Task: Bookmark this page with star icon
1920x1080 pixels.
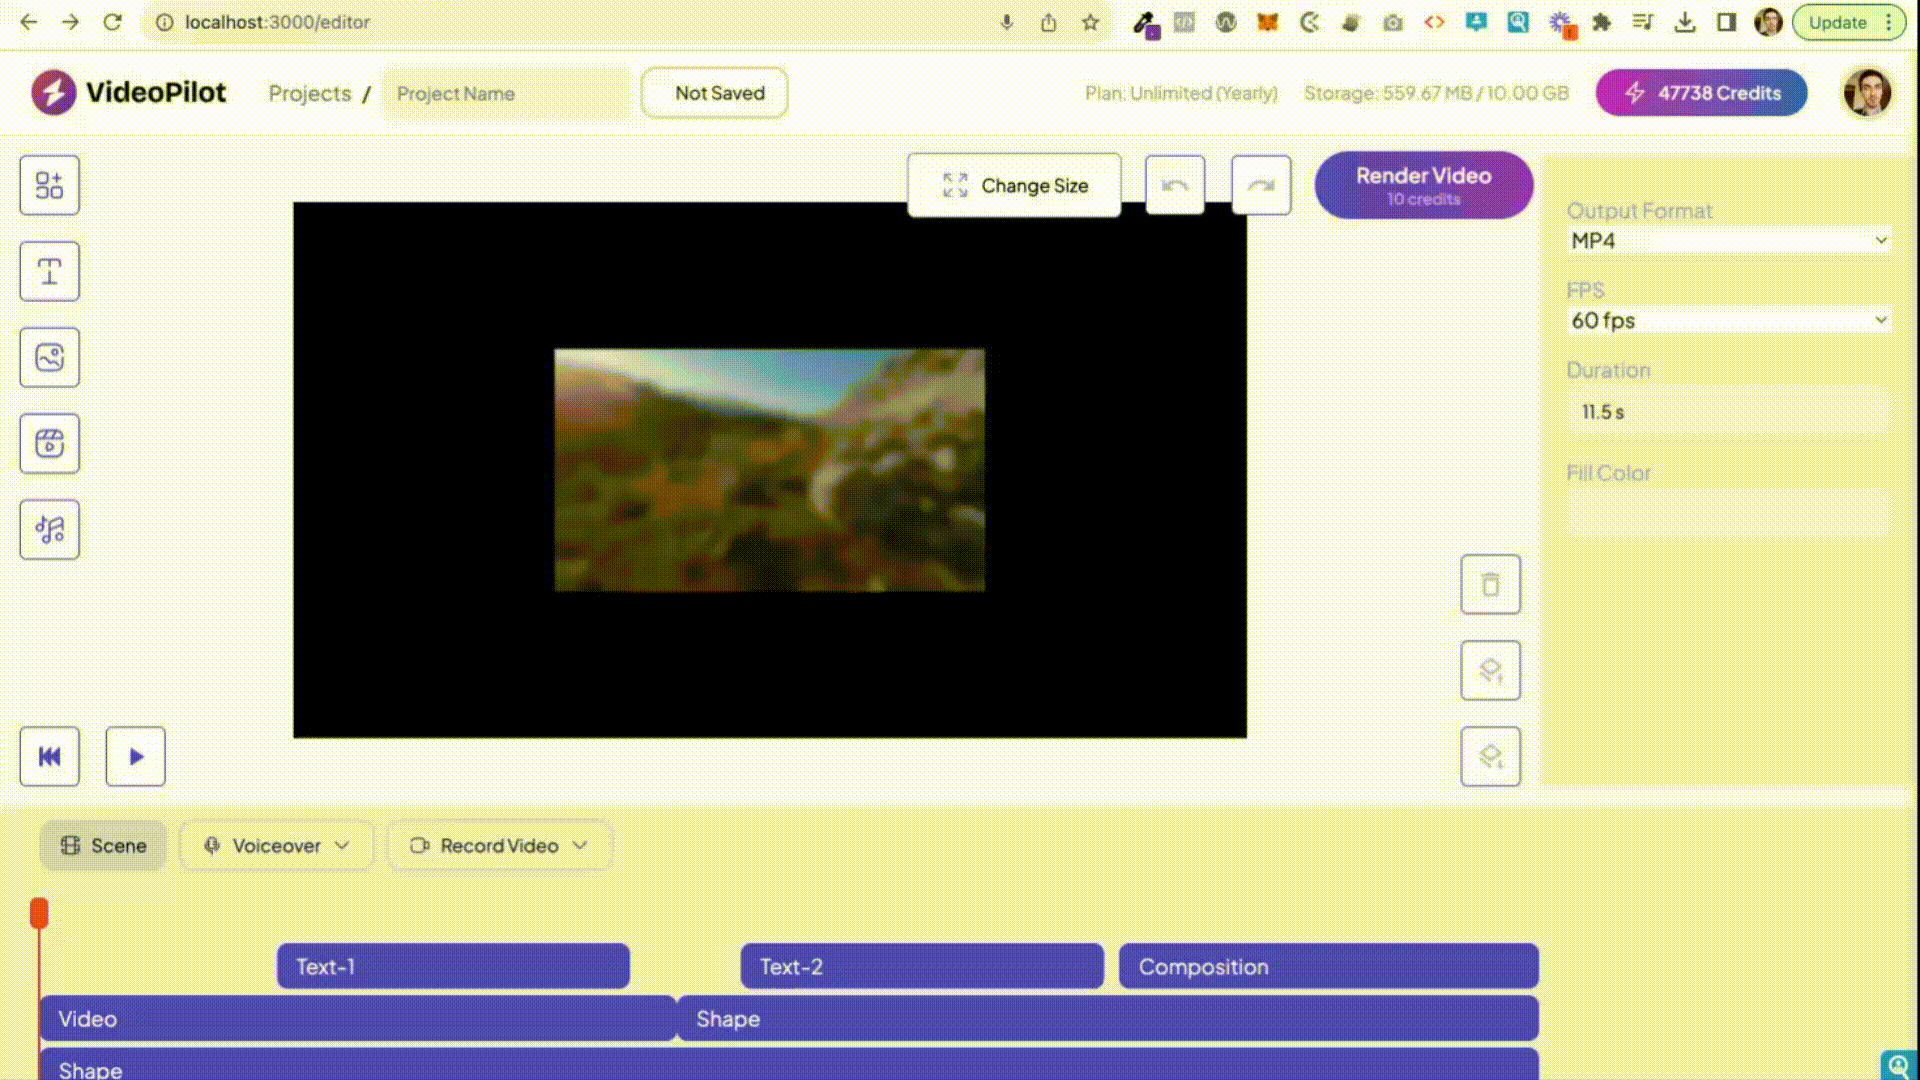Action: point(1090,22)
